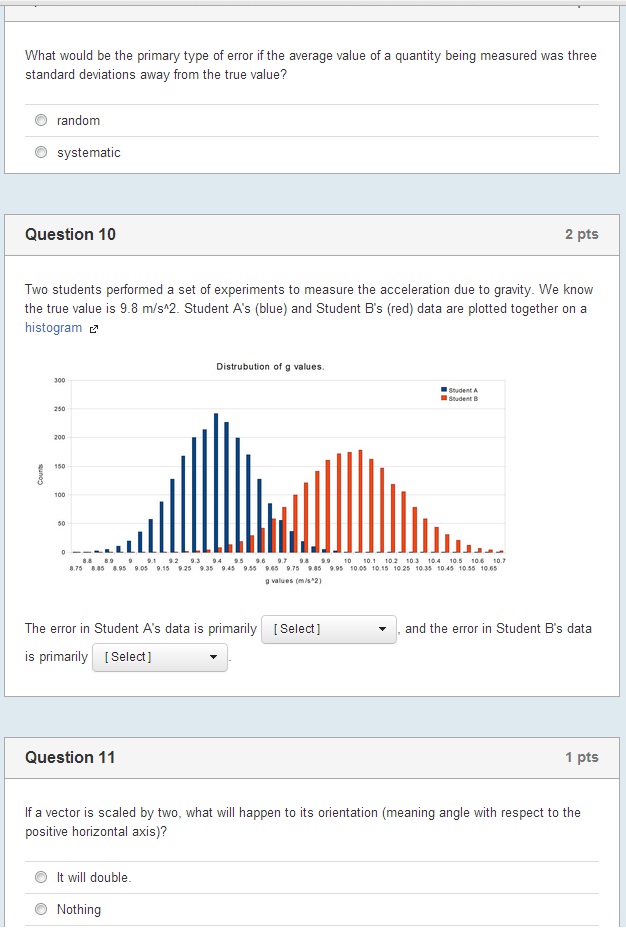Click the red Student B legend swatch
This screenshot has height=930, width=626.
[x=444, y=399]
